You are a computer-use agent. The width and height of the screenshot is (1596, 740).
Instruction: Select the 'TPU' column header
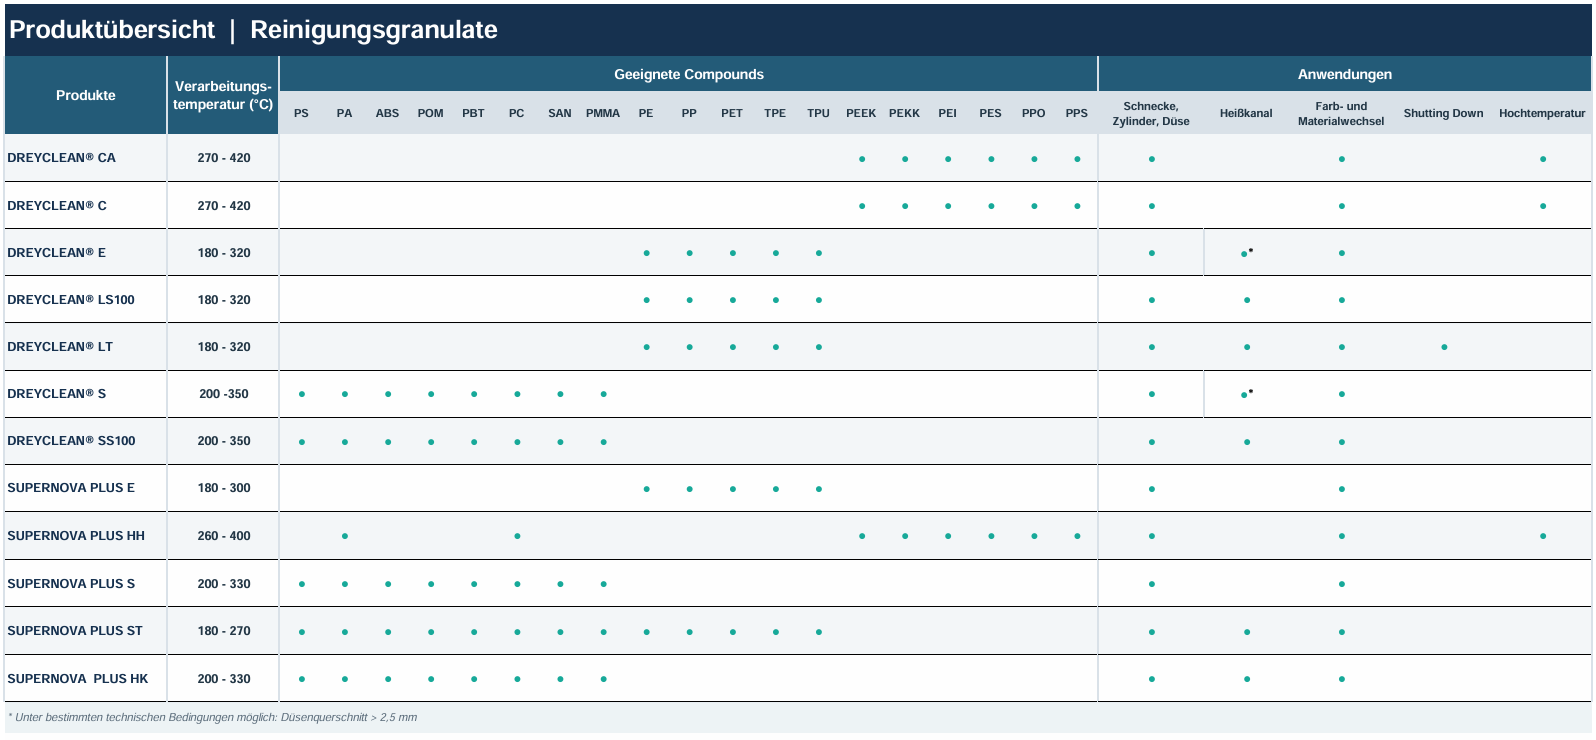818,113
